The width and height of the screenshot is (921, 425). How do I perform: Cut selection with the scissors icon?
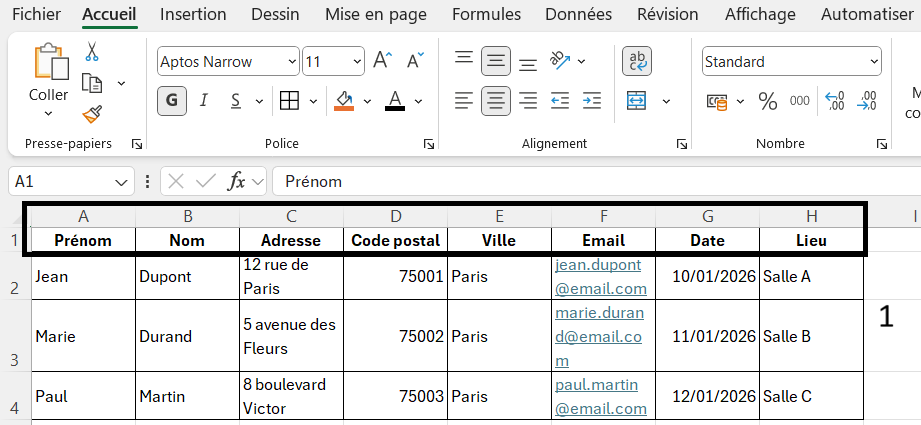click(x=92, y=51)
